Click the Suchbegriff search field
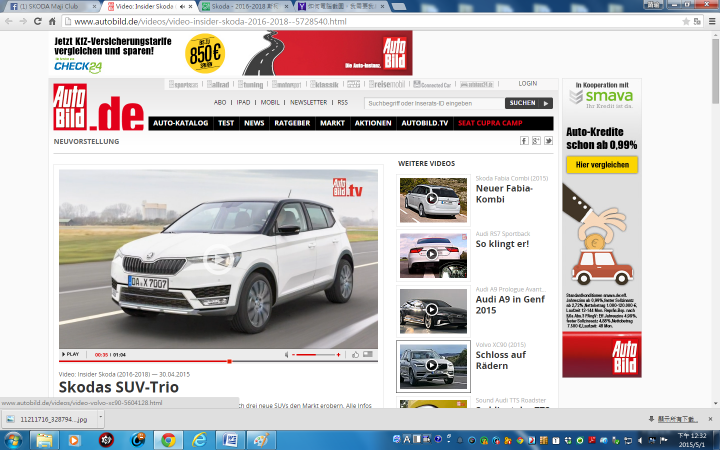The height and width of the screenshot is (450, 720). pos(434,103)
